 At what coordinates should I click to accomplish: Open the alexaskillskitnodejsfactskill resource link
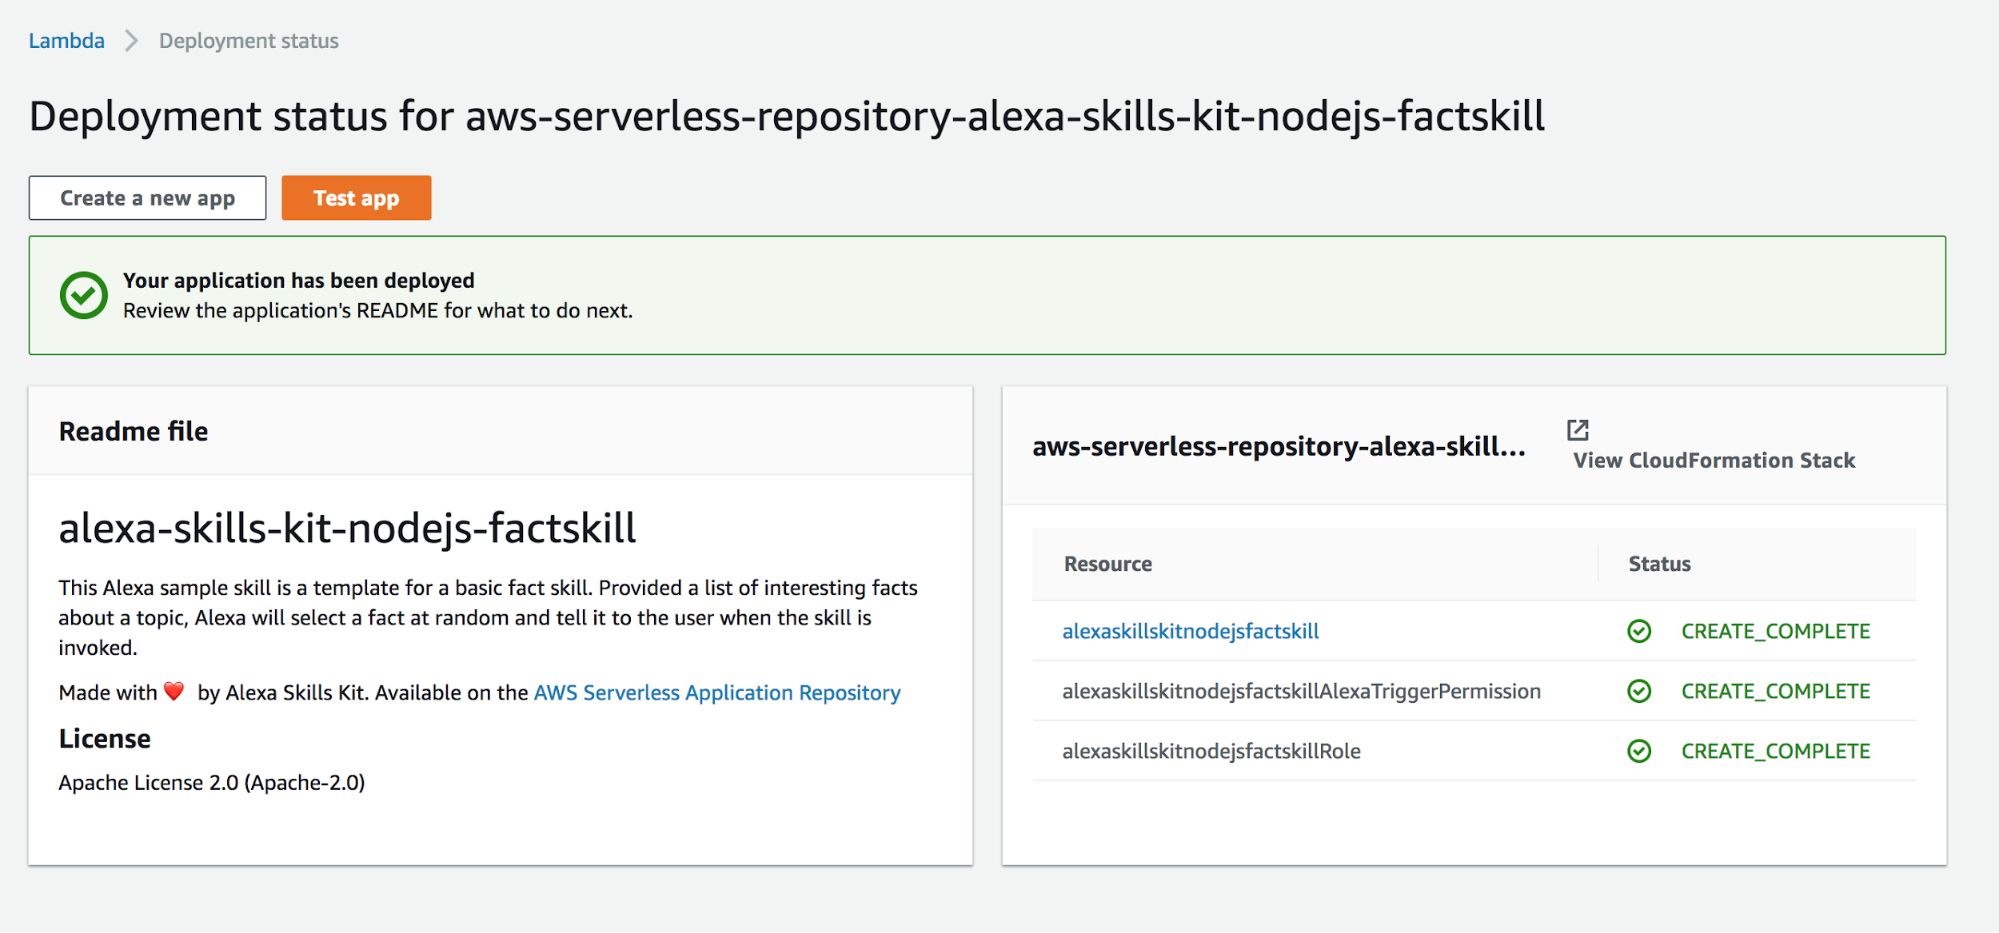[x=1190, y=631]
